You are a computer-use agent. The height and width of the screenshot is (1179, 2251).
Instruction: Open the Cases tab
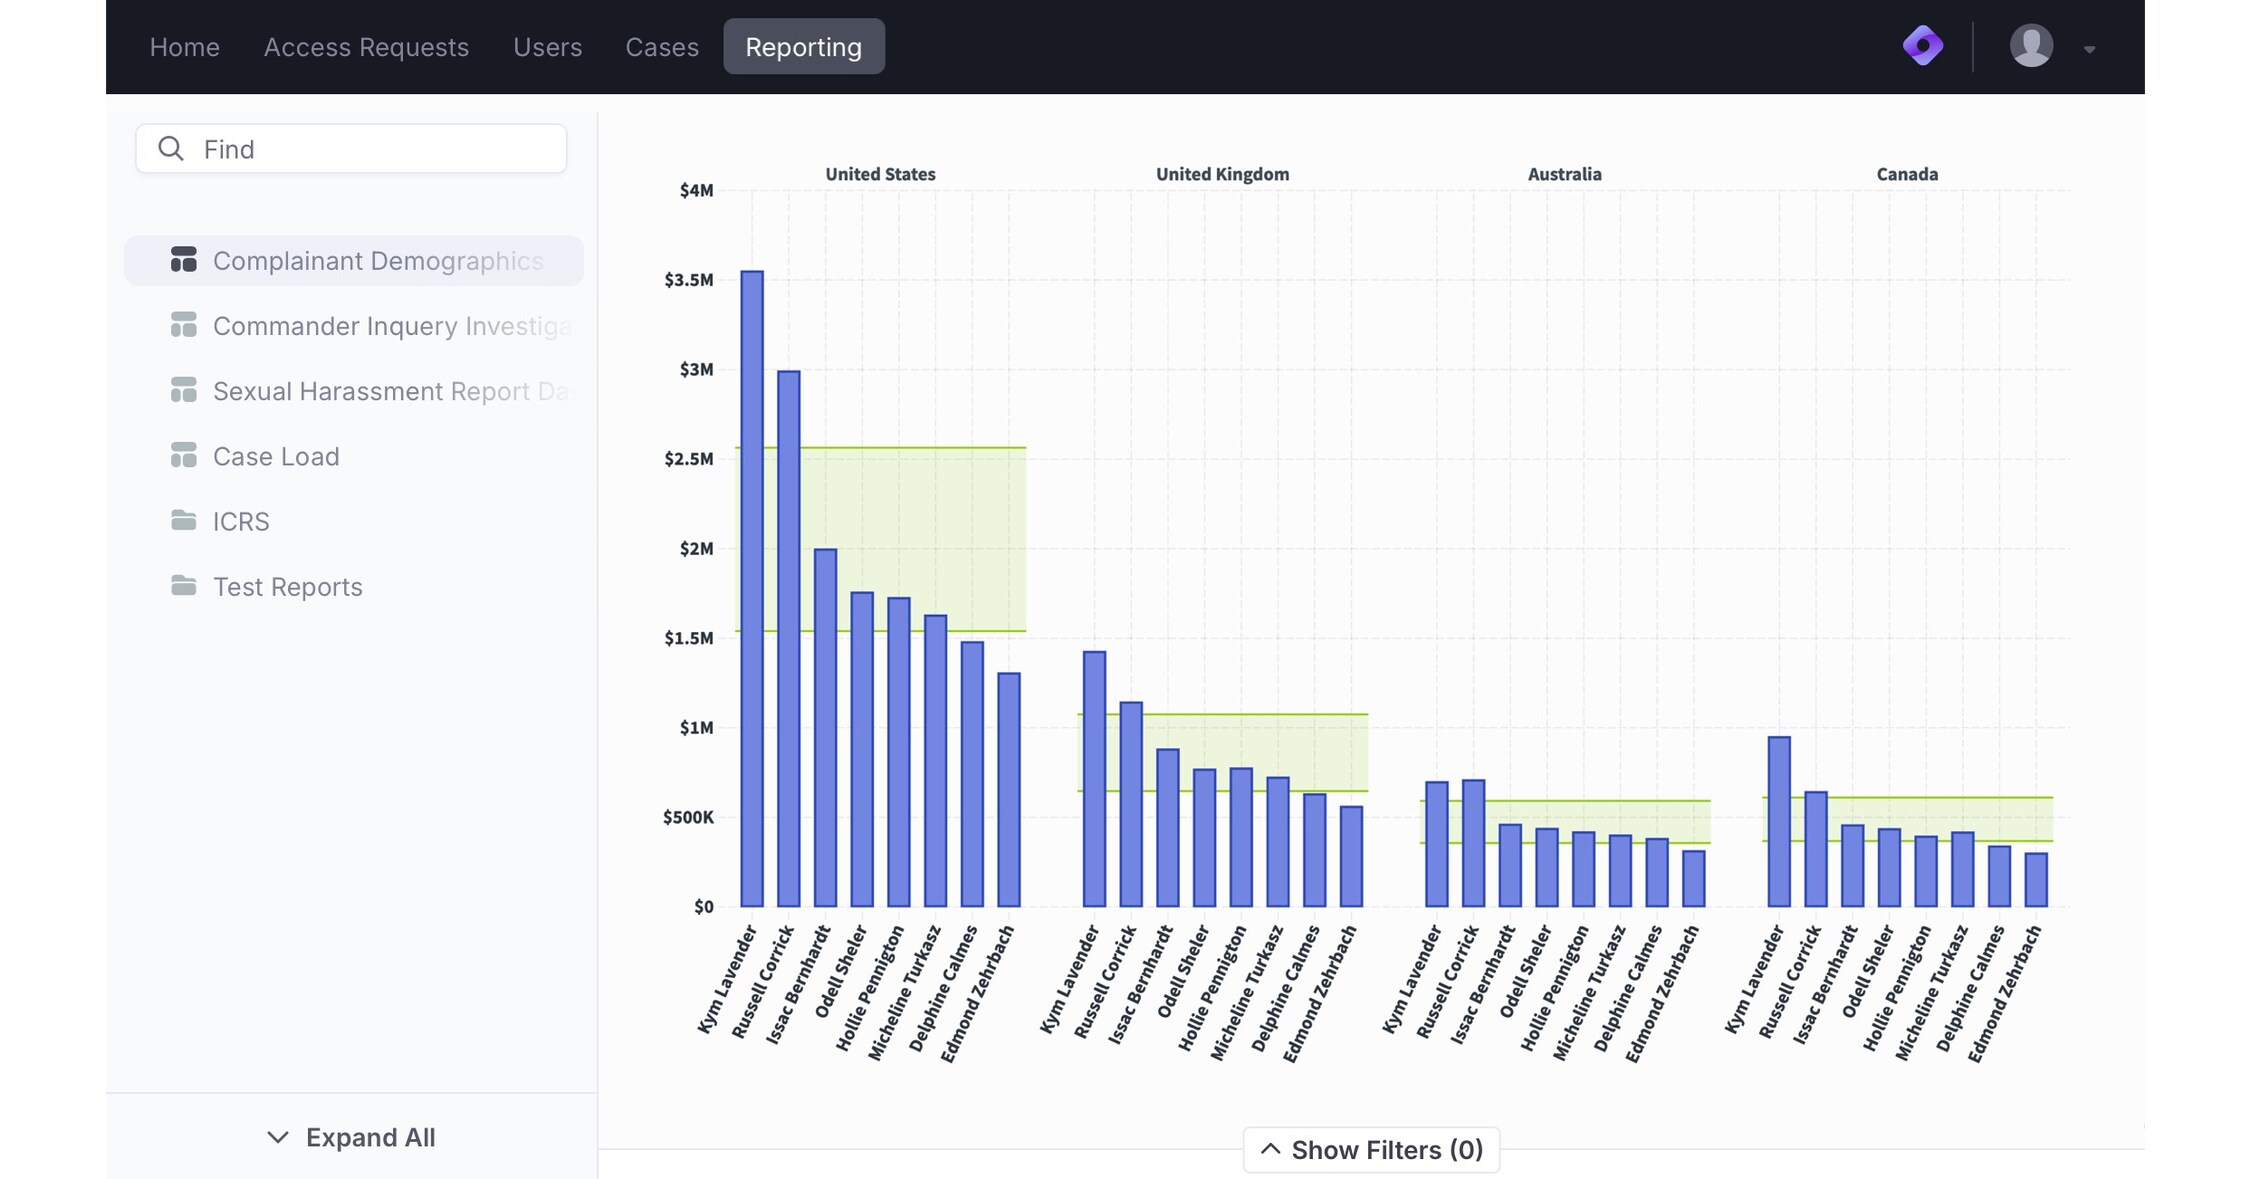(662, 47)
